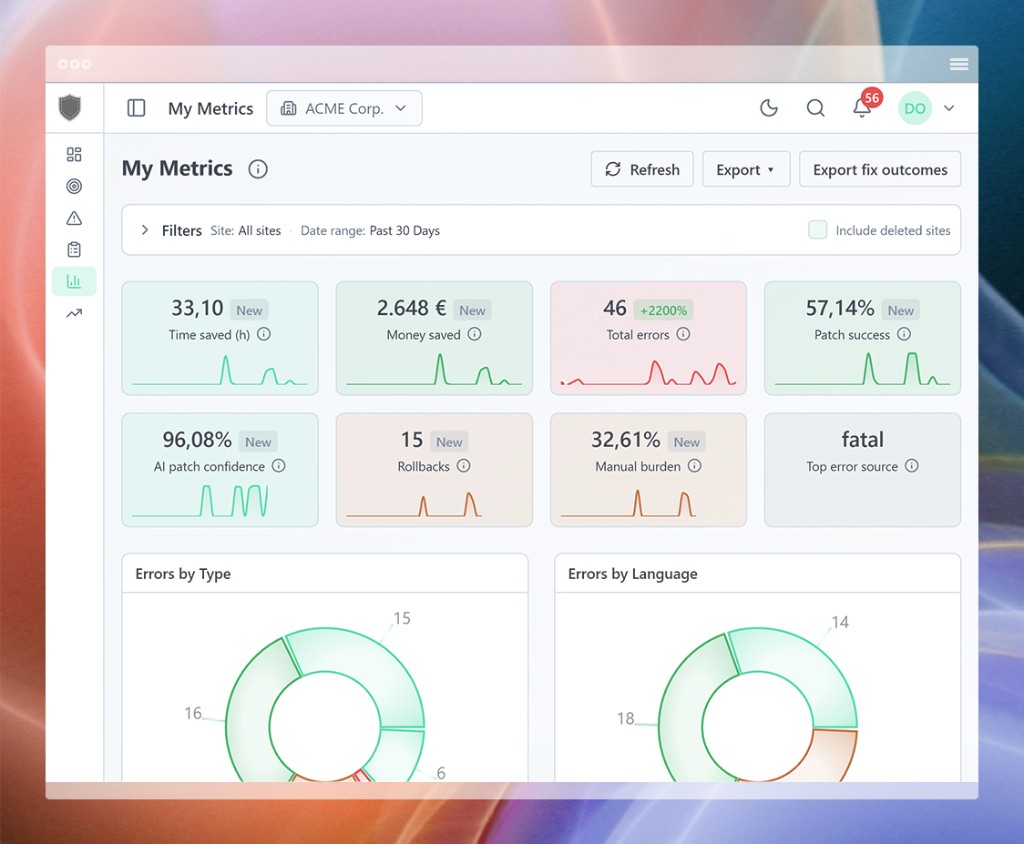This screenshot has width=1024, height=844.
Task: Click the 18 segment of Errors by Language donut
Action: tap(684, 712)
